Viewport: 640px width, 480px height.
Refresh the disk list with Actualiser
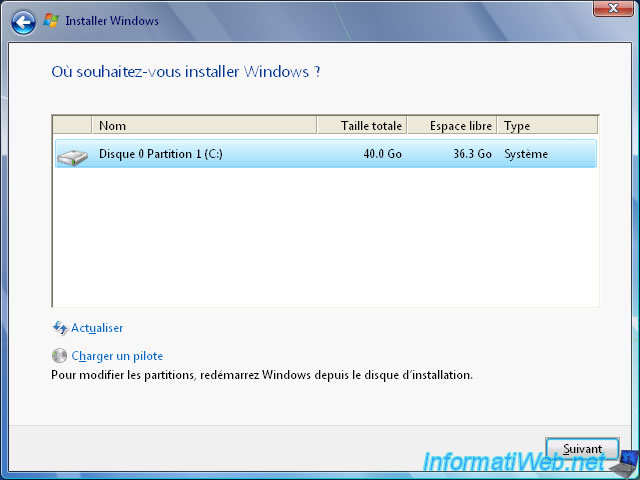pyautogui.click(x=97, y=328)
